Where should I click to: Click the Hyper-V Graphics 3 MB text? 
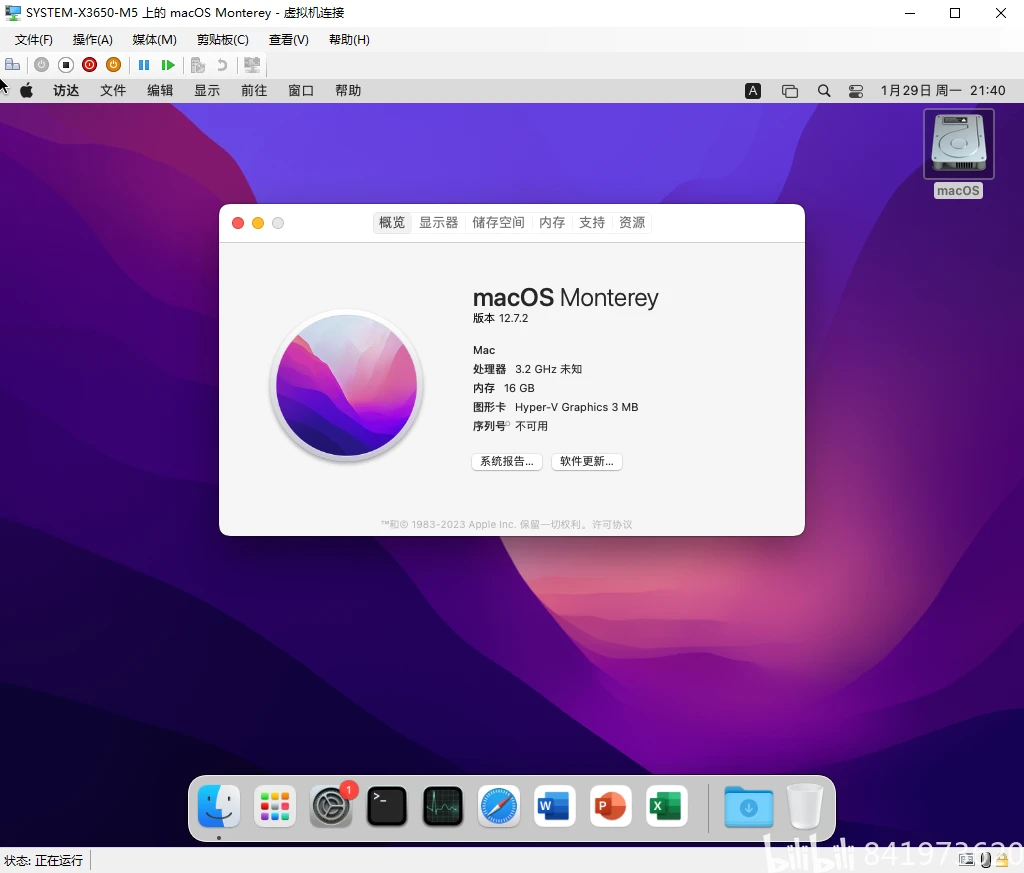577,407
